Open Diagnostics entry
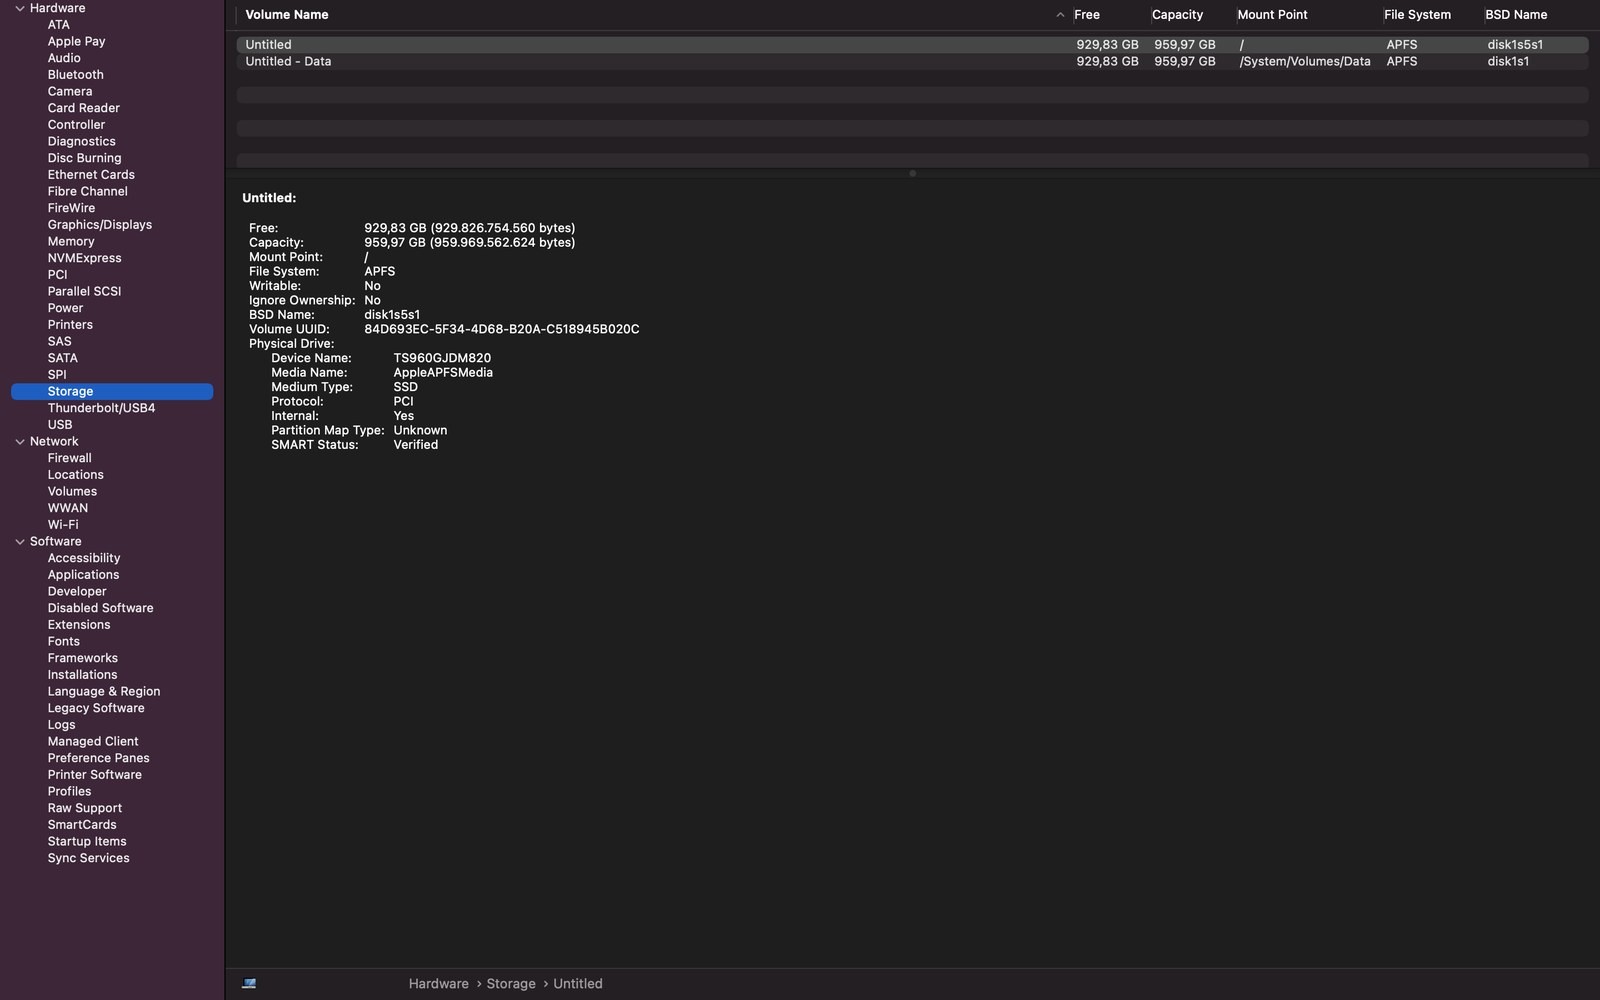The height and width of the screenshot is (1000, 1600). pos(81,141)
